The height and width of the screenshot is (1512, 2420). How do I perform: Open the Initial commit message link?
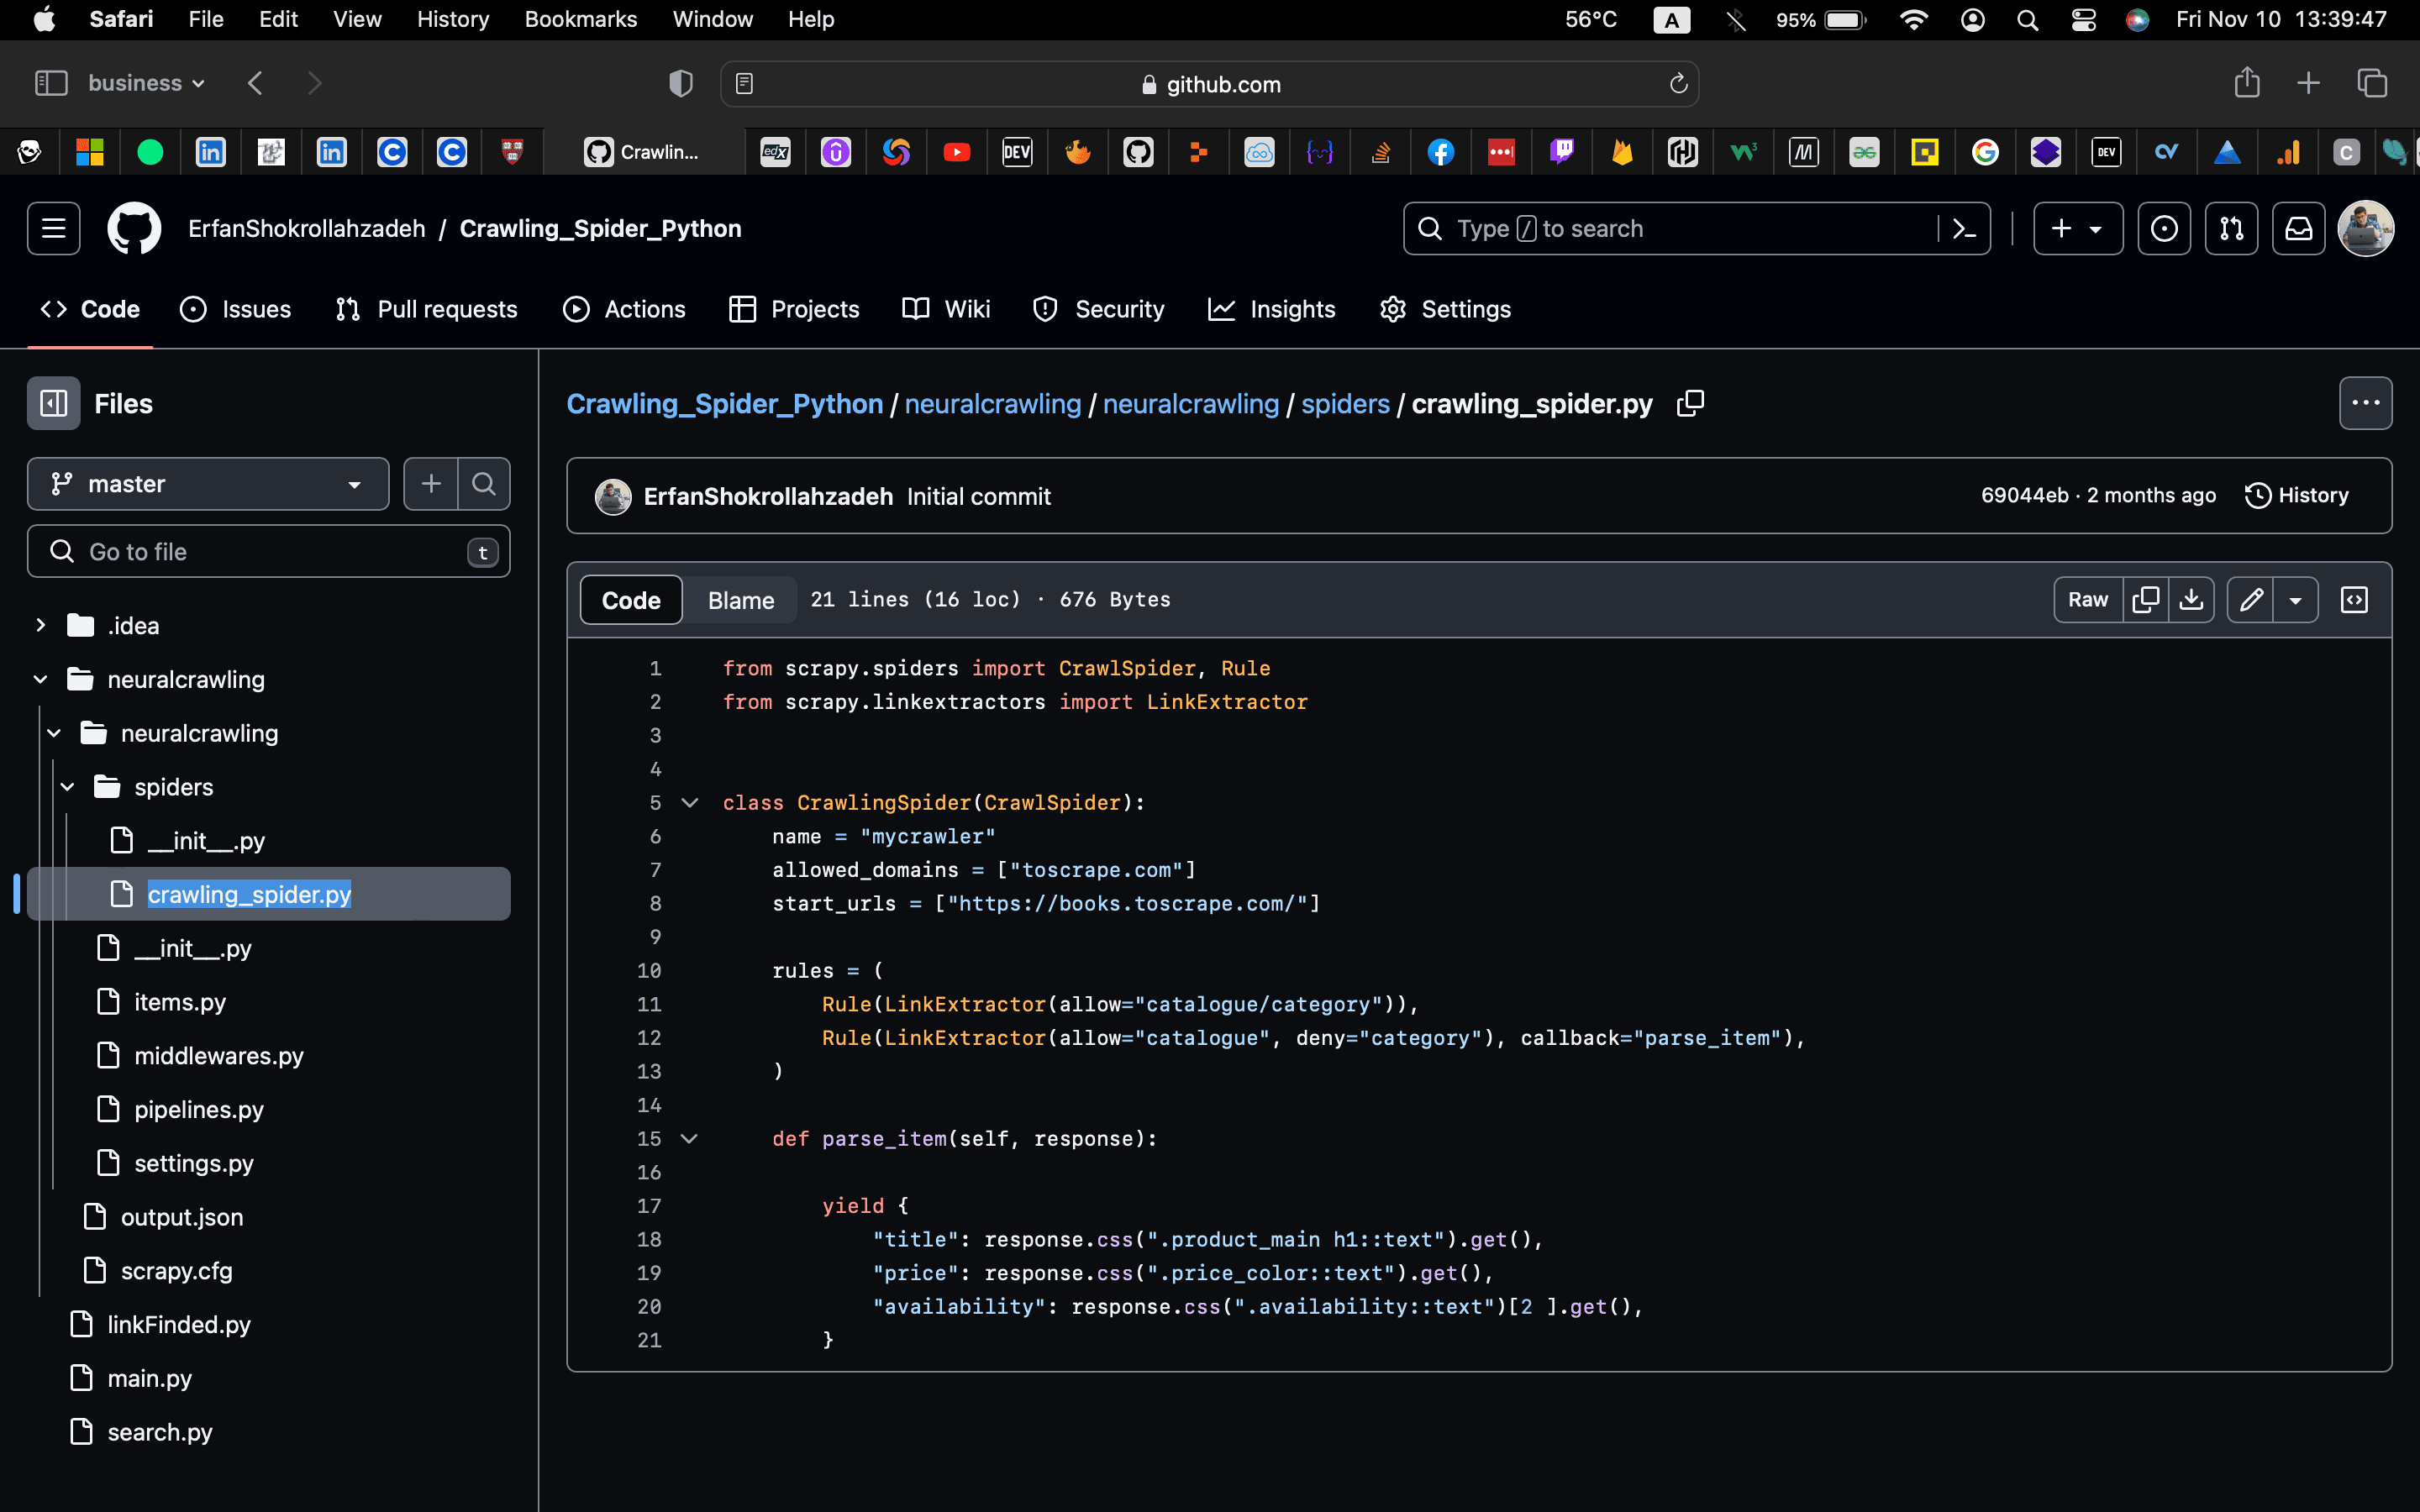978,496
